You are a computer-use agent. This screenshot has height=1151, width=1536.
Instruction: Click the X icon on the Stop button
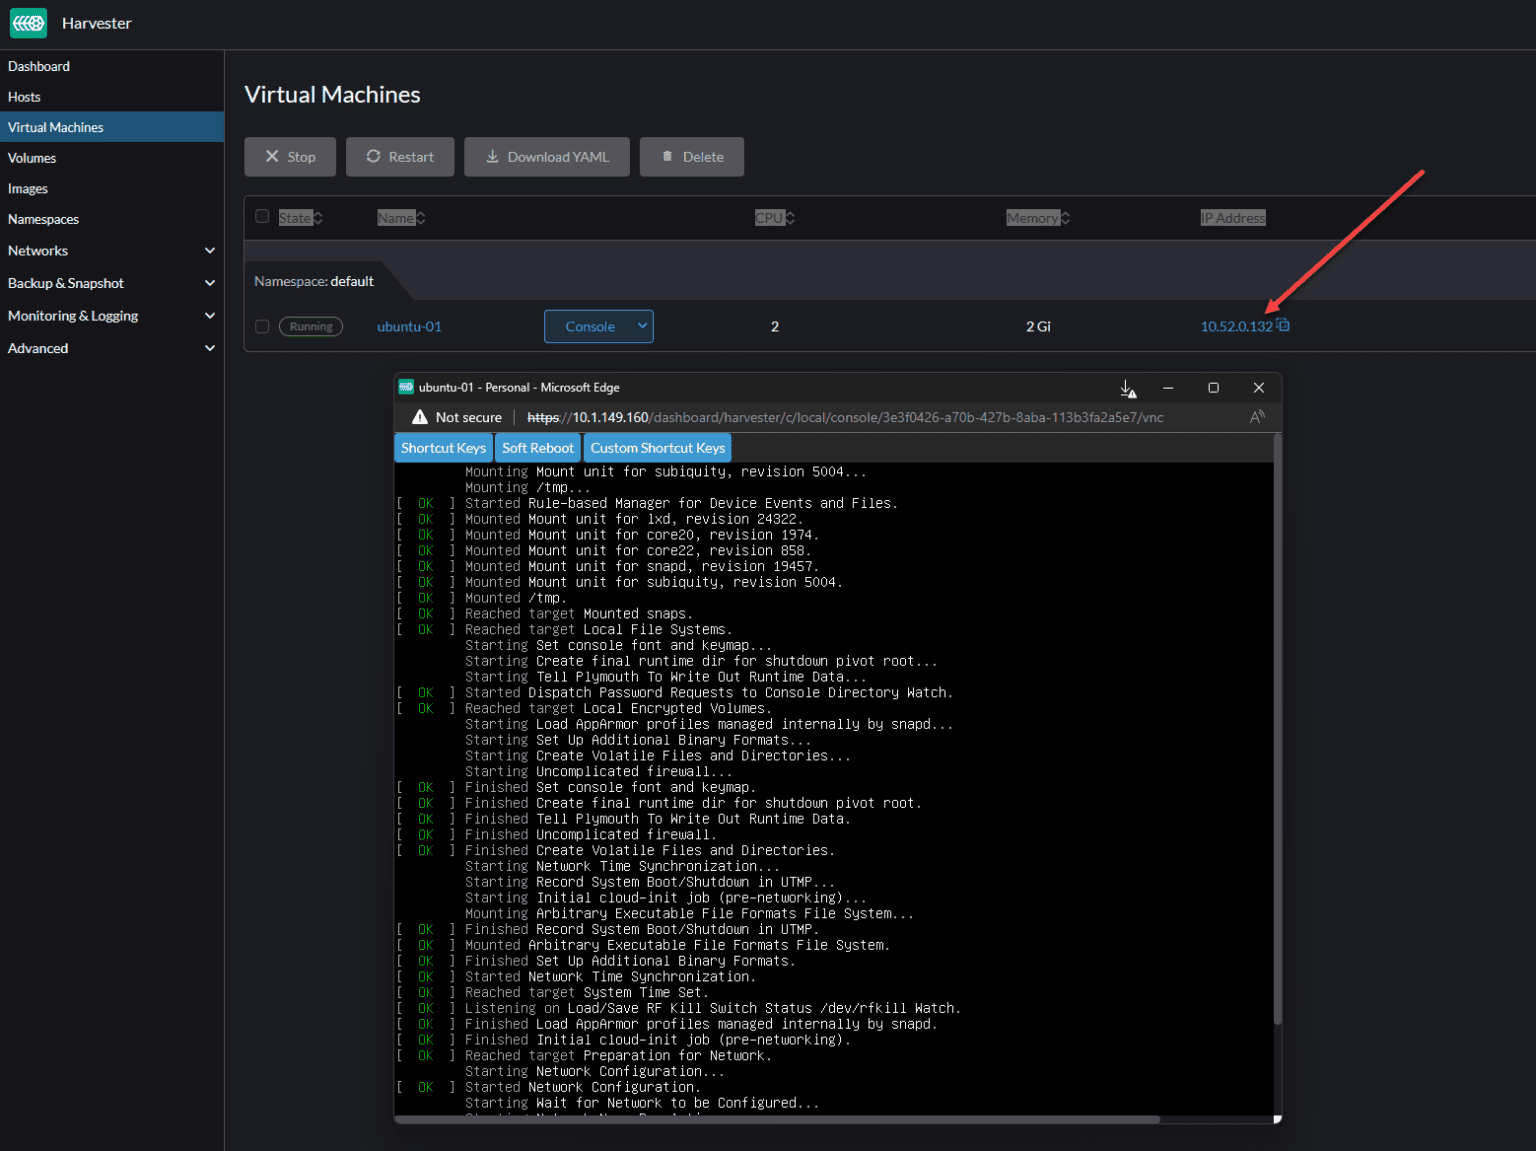pyautogui.click(x=273, y=156)
